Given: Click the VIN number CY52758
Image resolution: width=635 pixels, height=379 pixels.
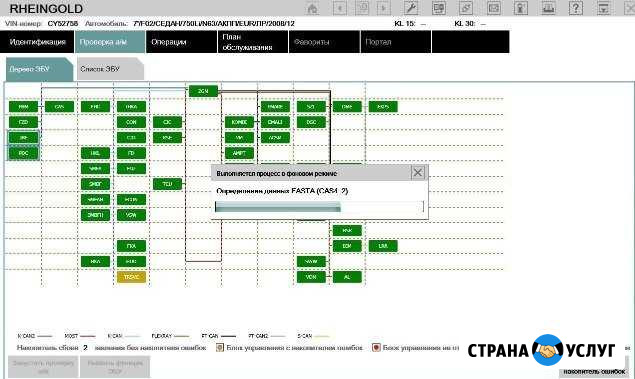Looking at the screenshot, I should tap(63, 23).
